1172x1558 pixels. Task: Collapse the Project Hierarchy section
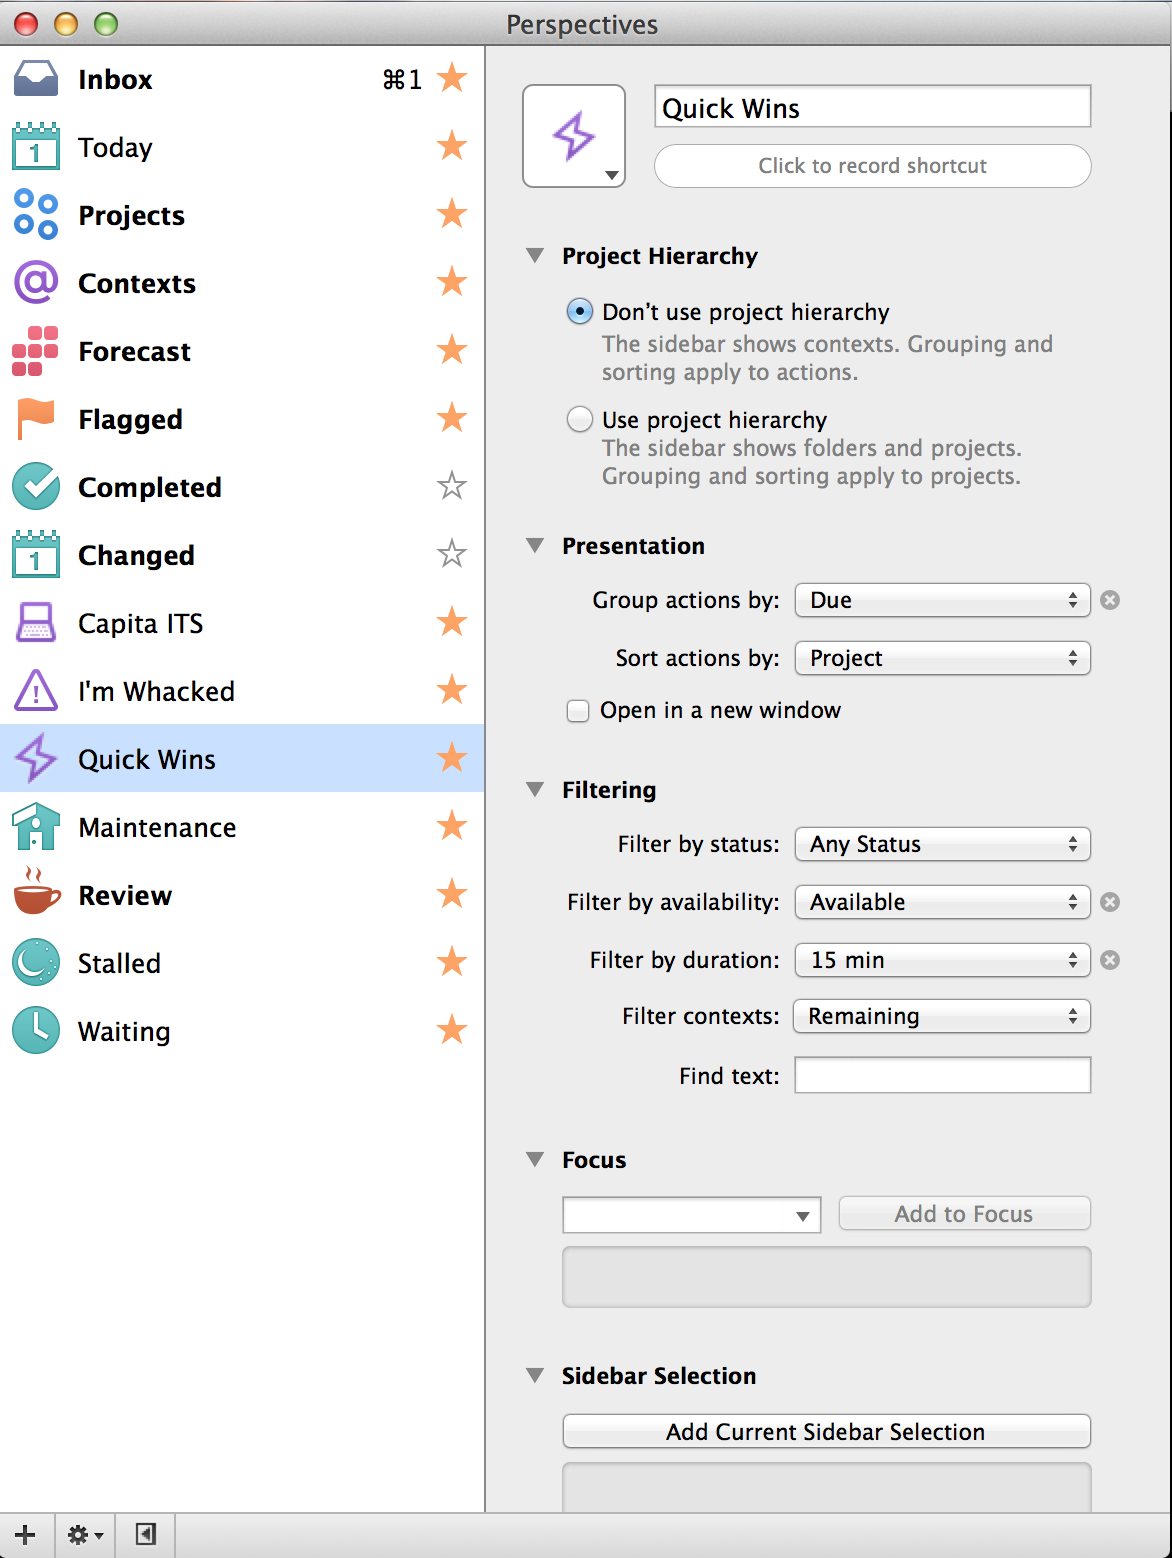coord(535,256)
